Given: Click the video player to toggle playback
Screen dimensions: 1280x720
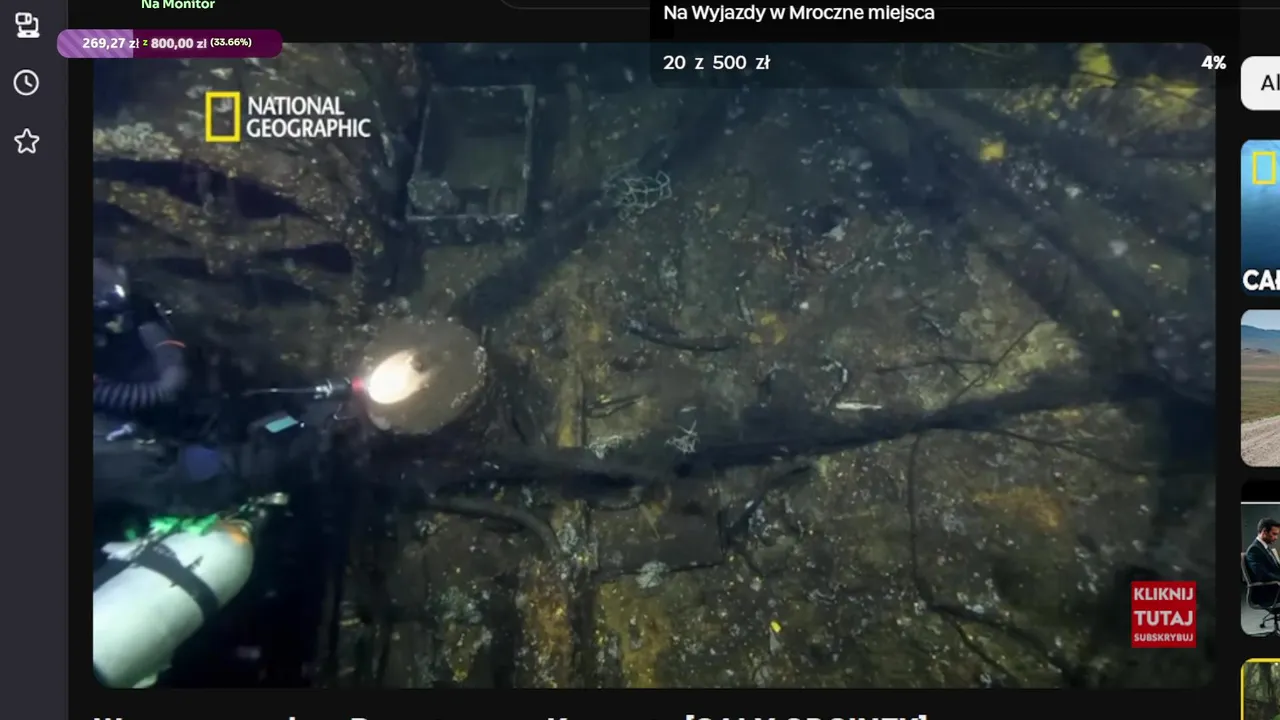Looking at the screenshot, I should coord(654,365).
